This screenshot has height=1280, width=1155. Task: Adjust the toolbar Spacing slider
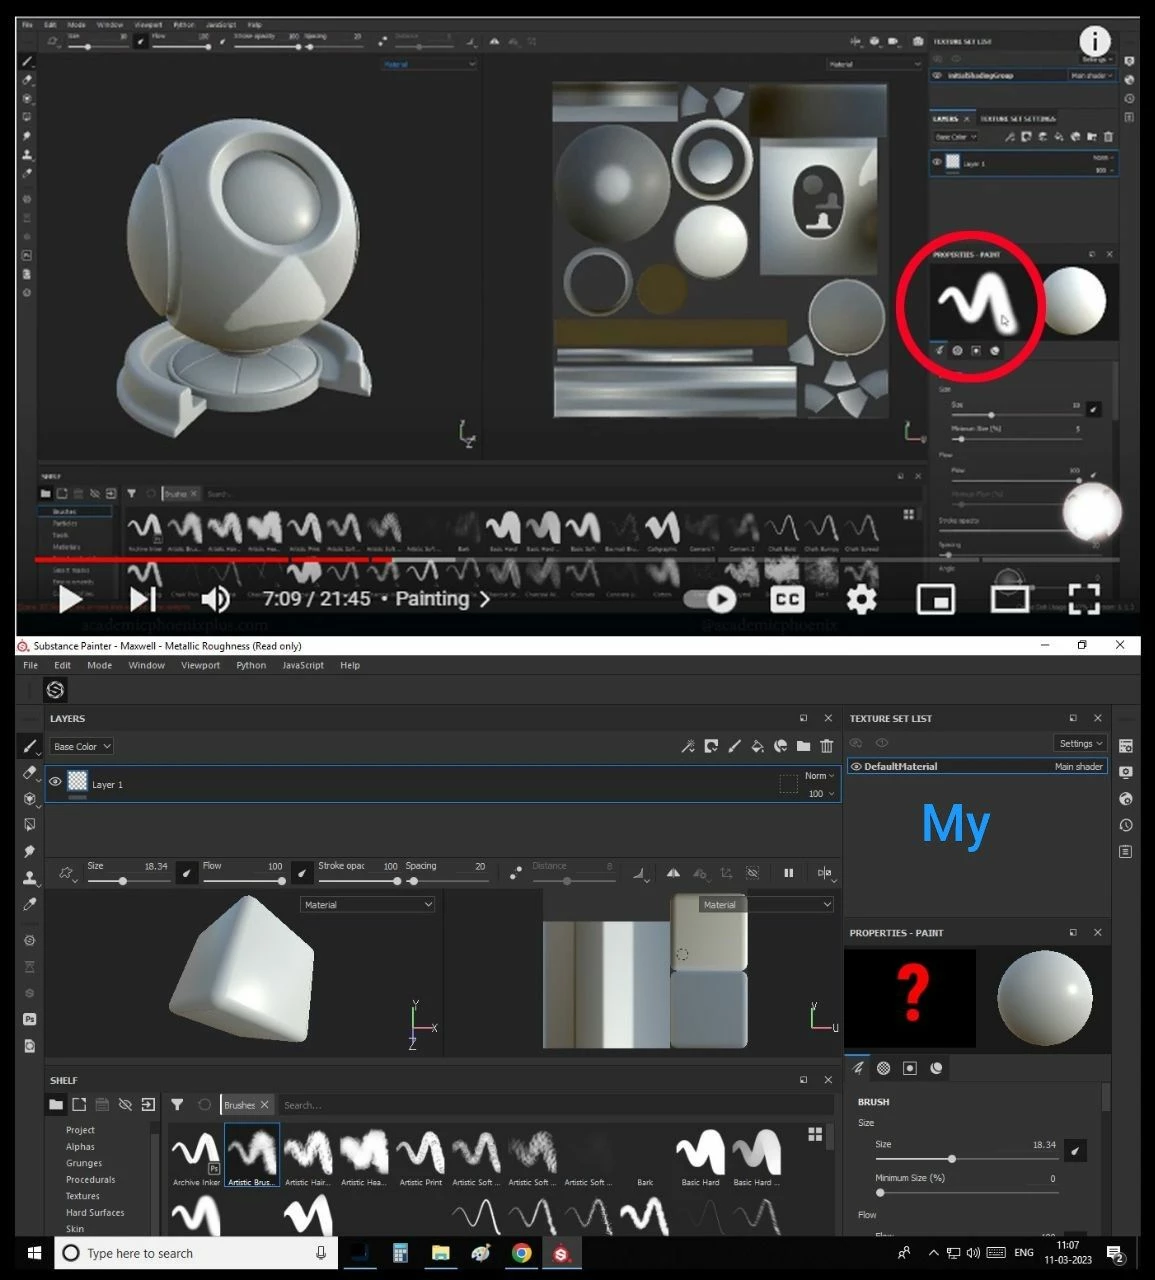(448, 881)
